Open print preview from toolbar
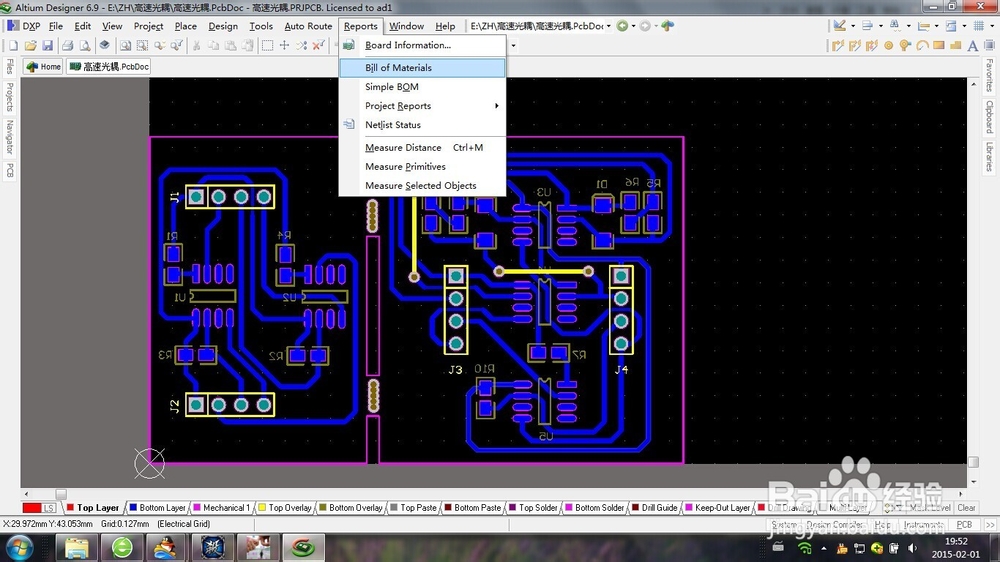This screenshot has width=1000, height=562. (84, 45)
